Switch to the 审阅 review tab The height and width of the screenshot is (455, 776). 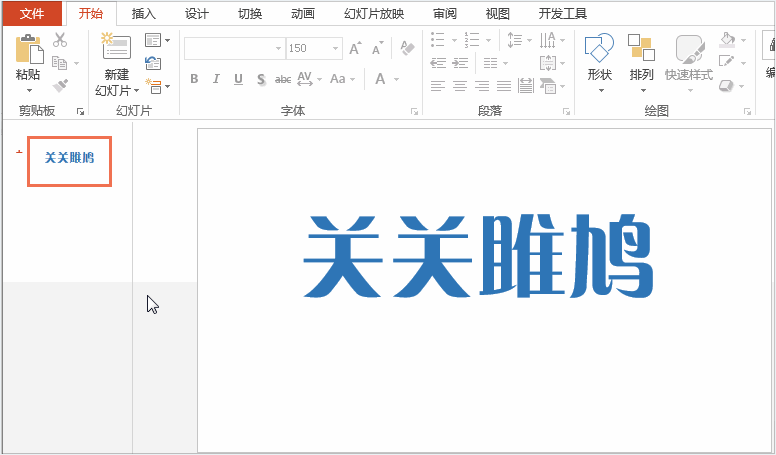tap(444, 13)
